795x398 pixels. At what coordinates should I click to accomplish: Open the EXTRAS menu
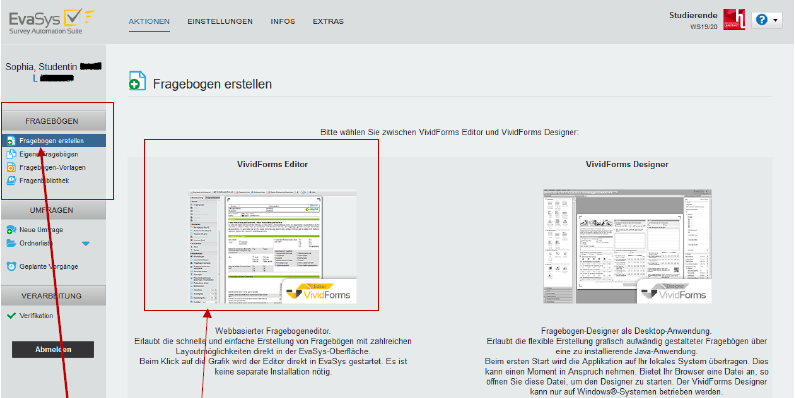coord(328,21)
